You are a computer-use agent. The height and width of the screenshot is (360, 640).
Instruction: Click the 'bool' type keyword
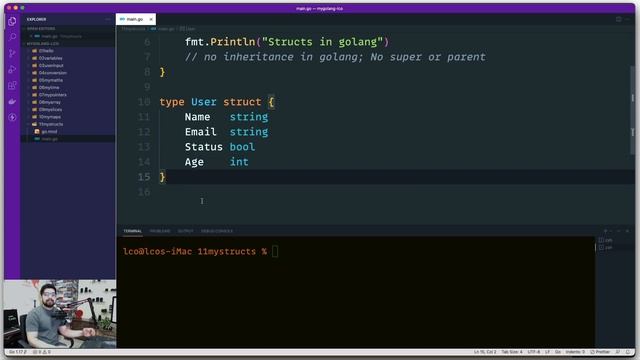tap(242, 147)
